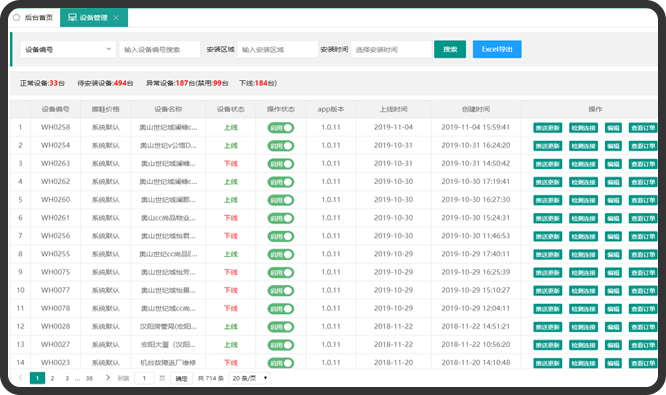This screenshot has height=395, width=666.
Task: Toggle the 启用 switch for WH0254
Action: 281,146
